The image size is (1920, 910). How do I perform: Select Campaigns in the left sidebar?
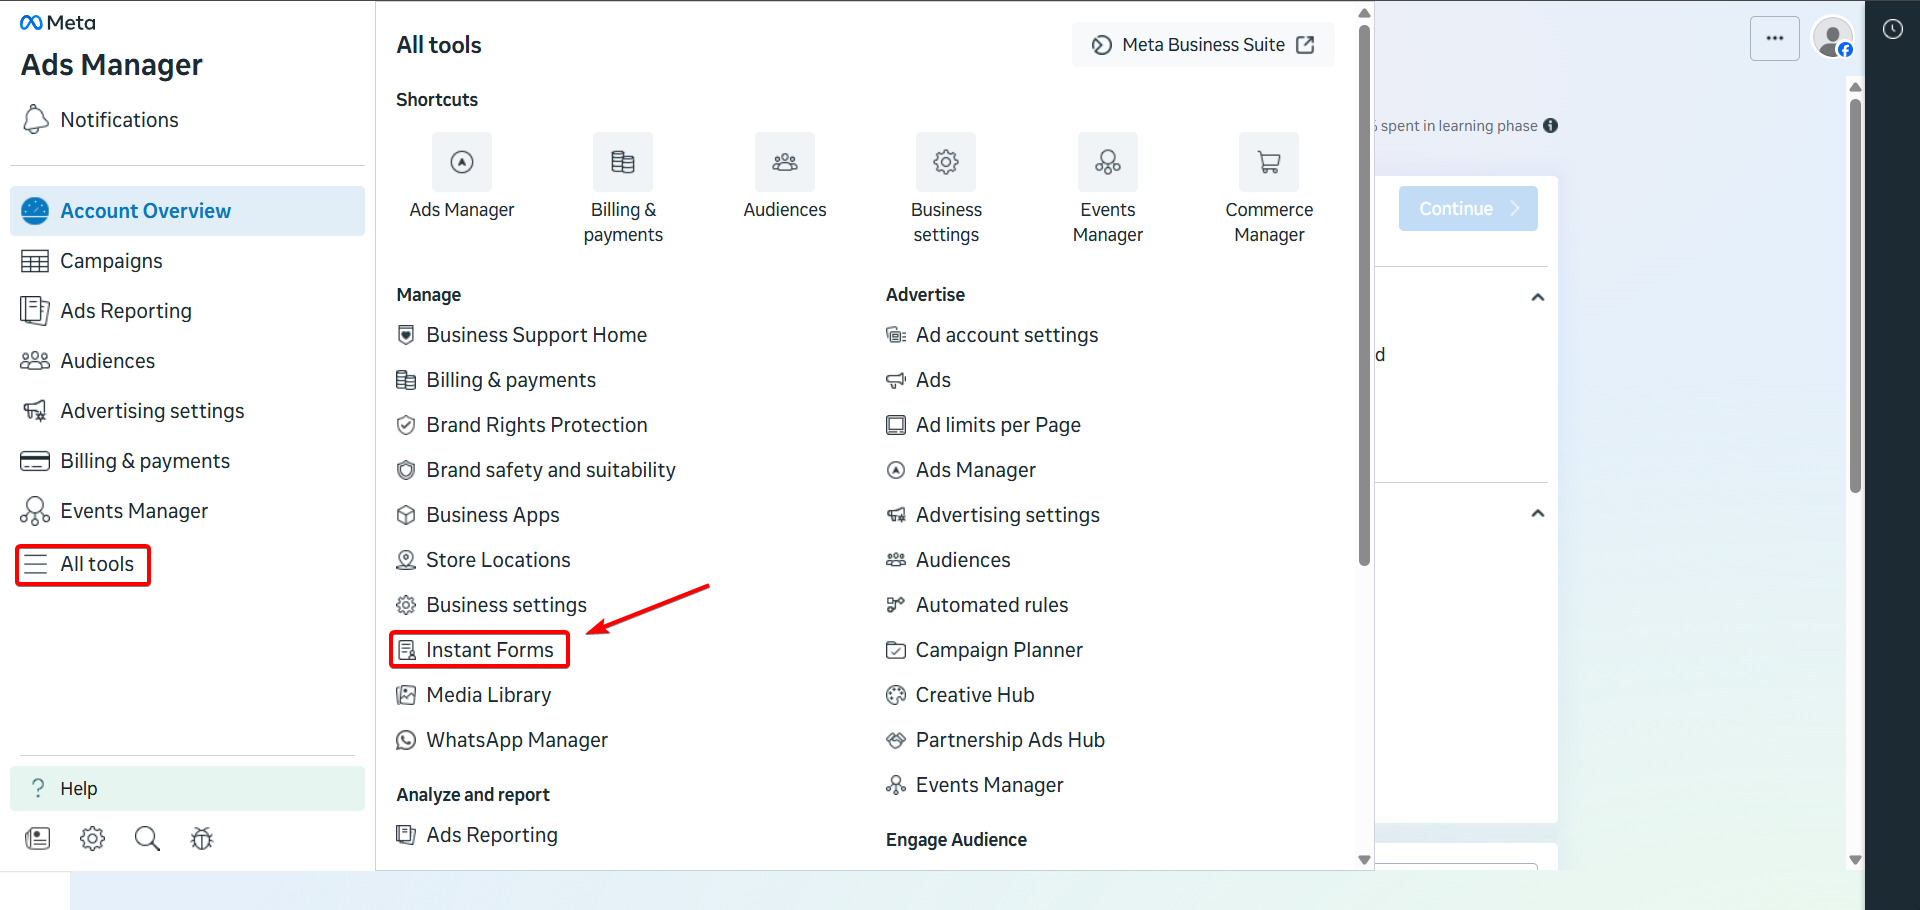[x=110, y=260]
